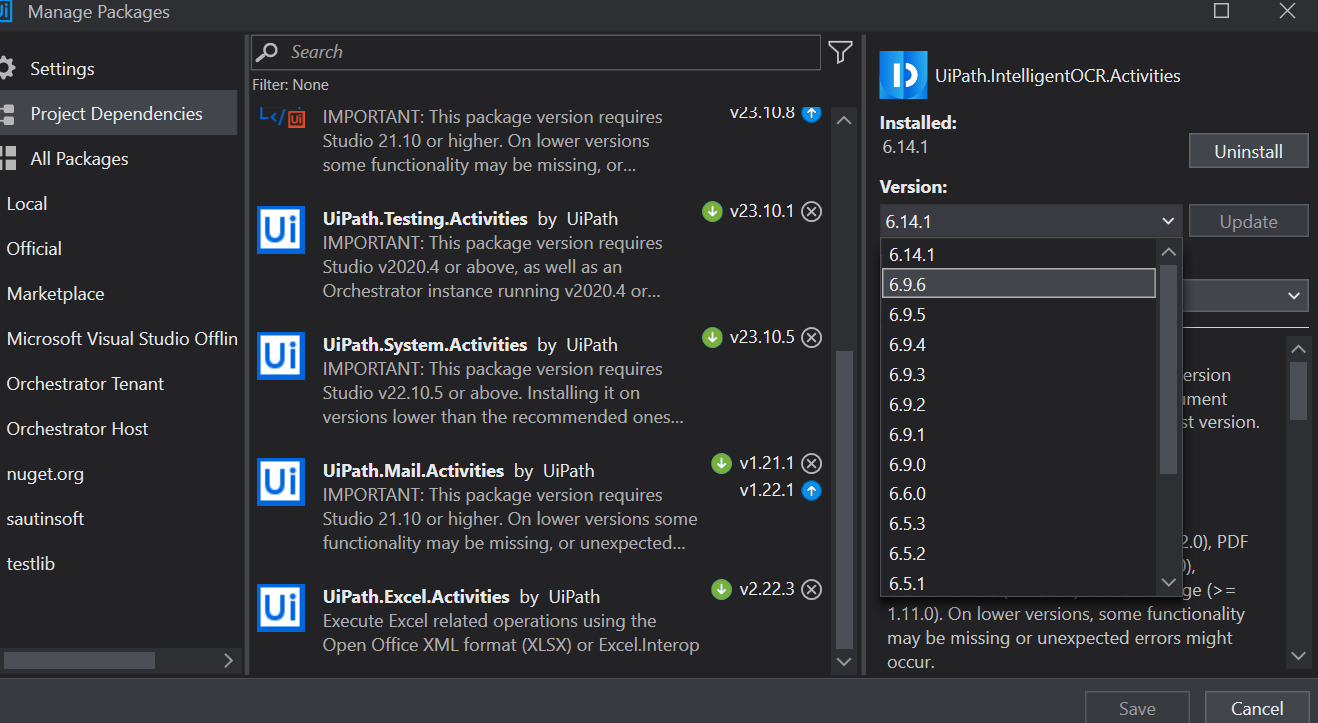Pick version 6.5.2 from the dropdown list
This screenshot has height=723, width=1318.
coord(1018,553)
